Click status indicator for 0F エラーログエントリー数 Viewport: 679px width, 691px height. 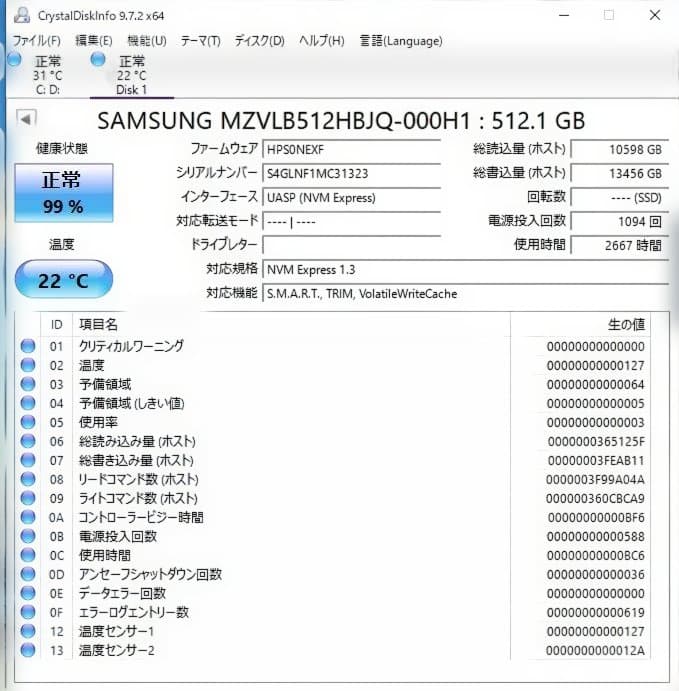pyautogui.click(x=28, y=612)
